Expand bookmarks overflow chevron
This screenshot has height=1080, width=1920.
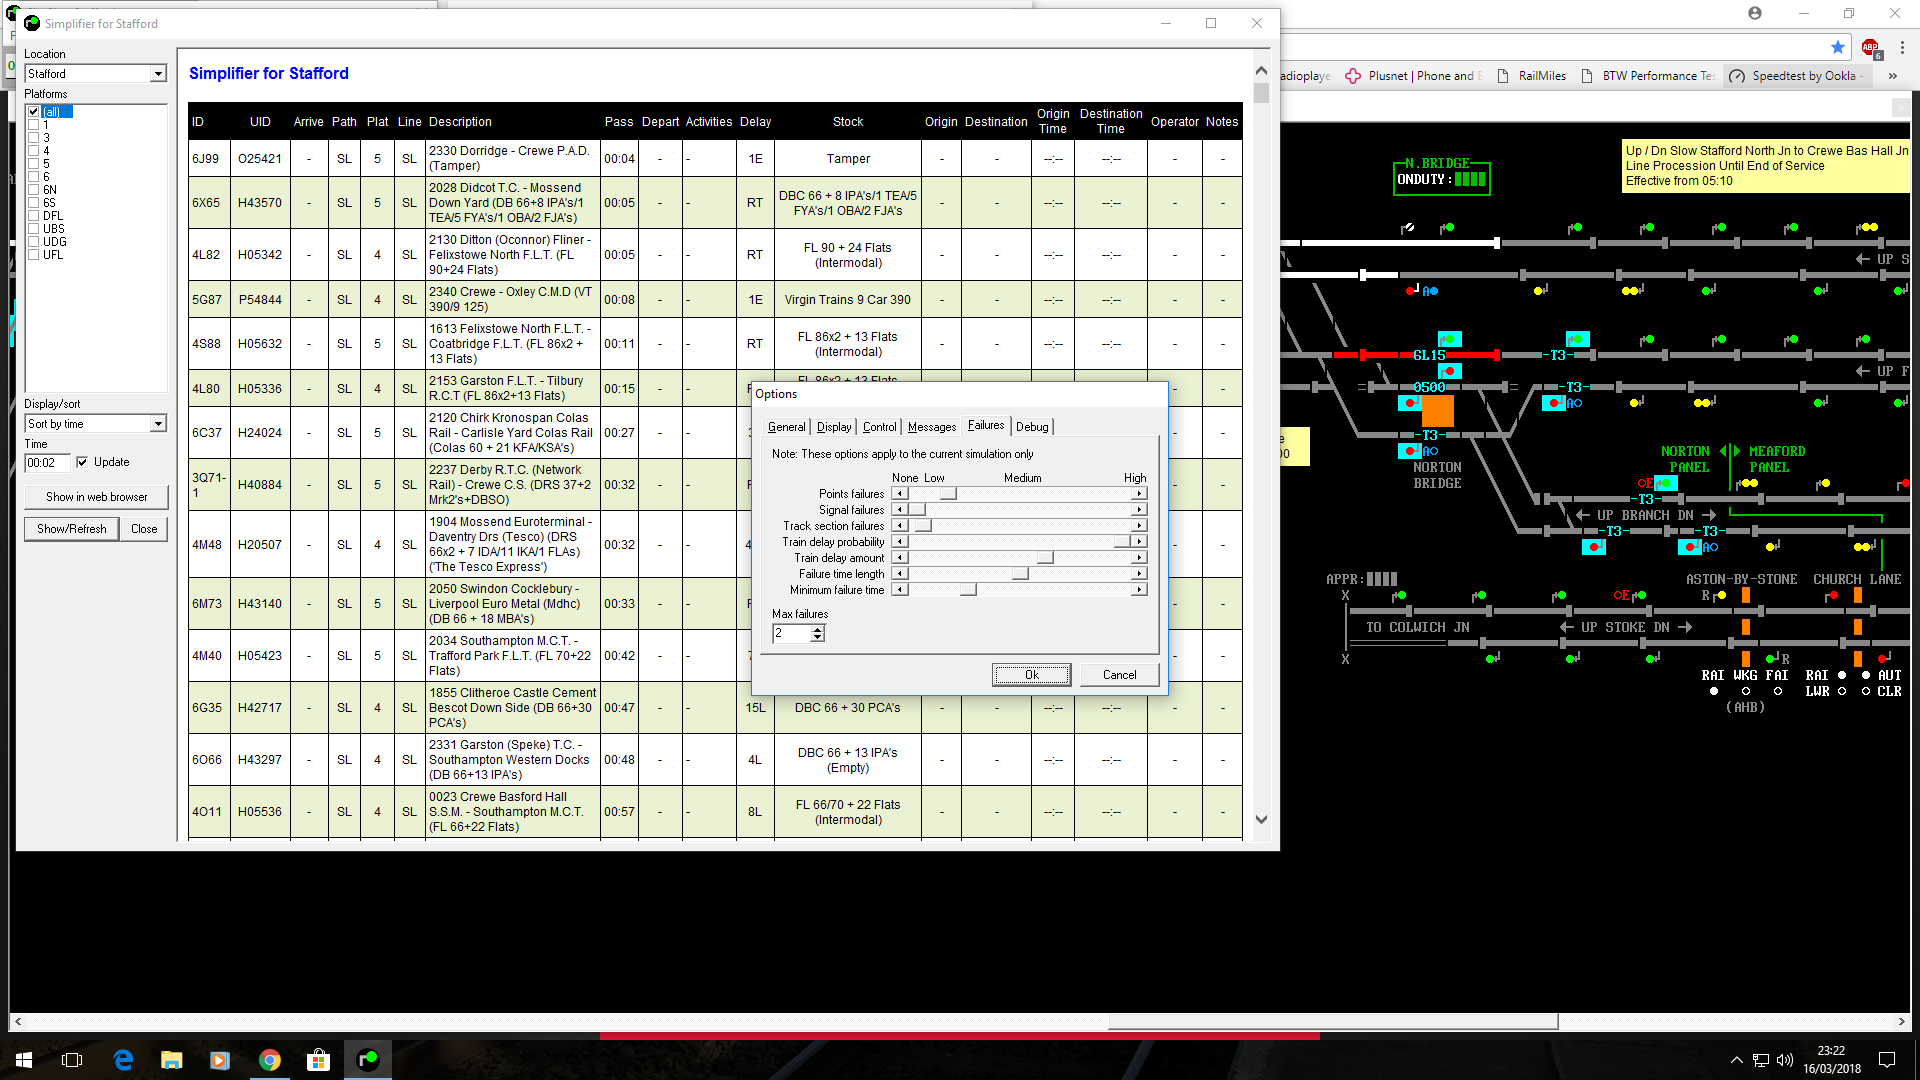click(1892, 76)
